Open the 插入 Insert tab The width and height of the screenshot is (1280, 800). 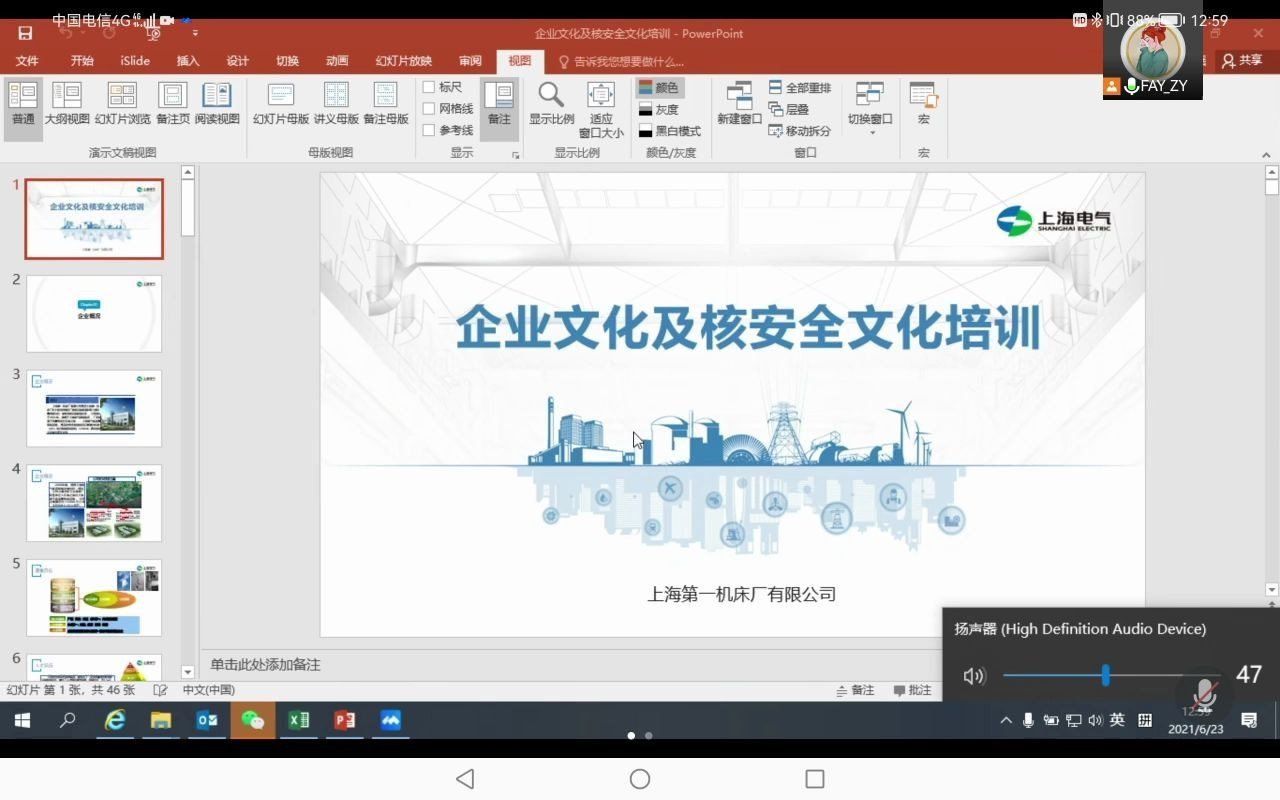click(188, 61)
